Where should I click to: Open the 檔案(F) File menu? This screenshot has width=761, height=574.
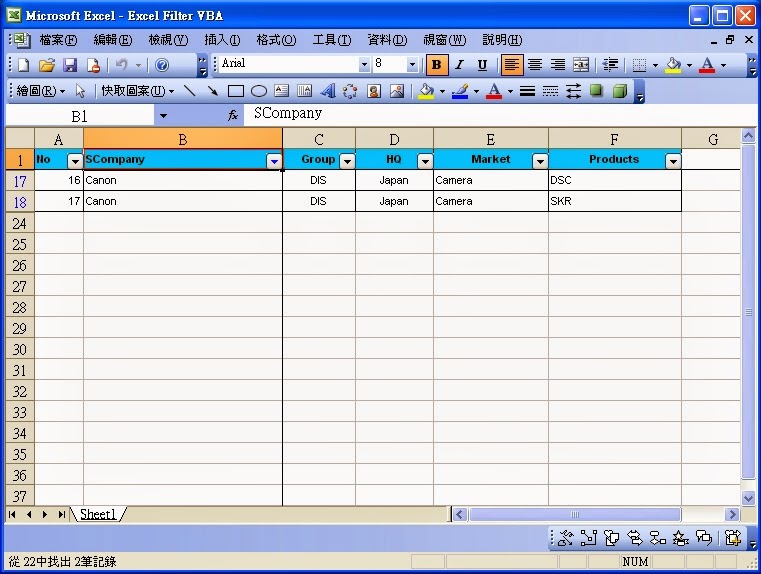pyautogui.click(x=58, y=40)
